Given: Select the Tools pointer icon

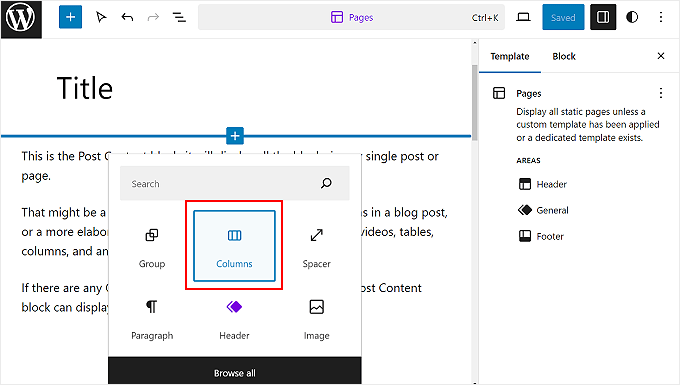Looking at the screenshot, I should pos(101,17).
